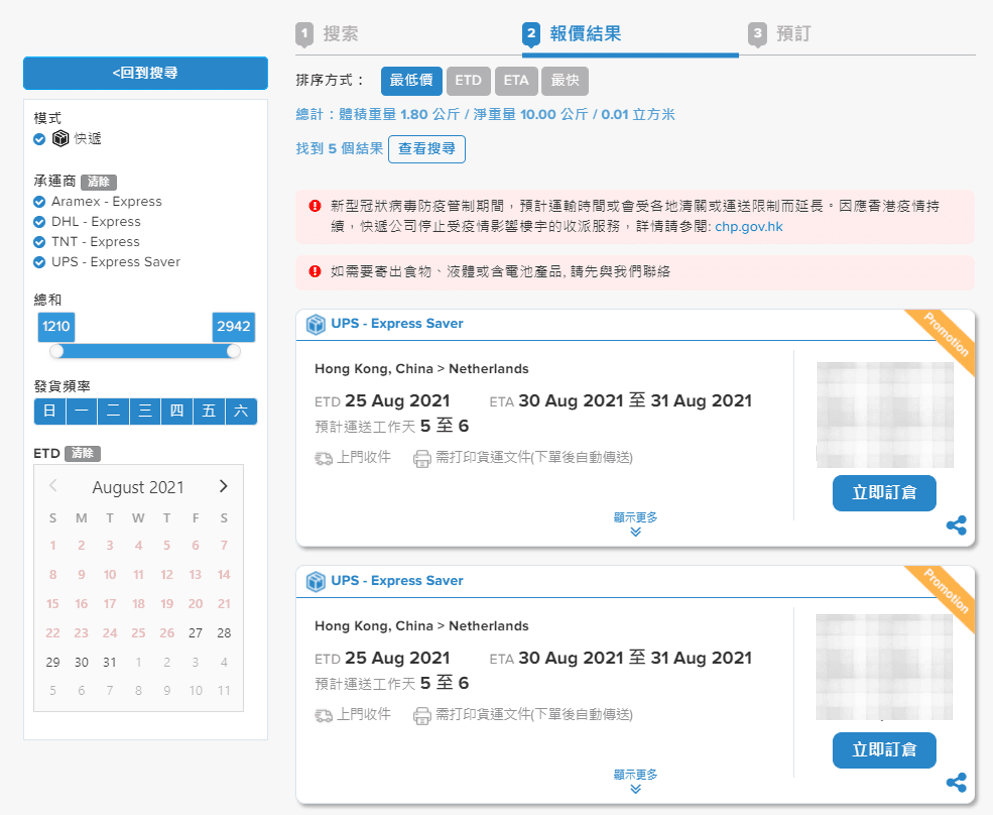Select August 31 in ETD calendar
Screen dimensions: 993x815
110,662
